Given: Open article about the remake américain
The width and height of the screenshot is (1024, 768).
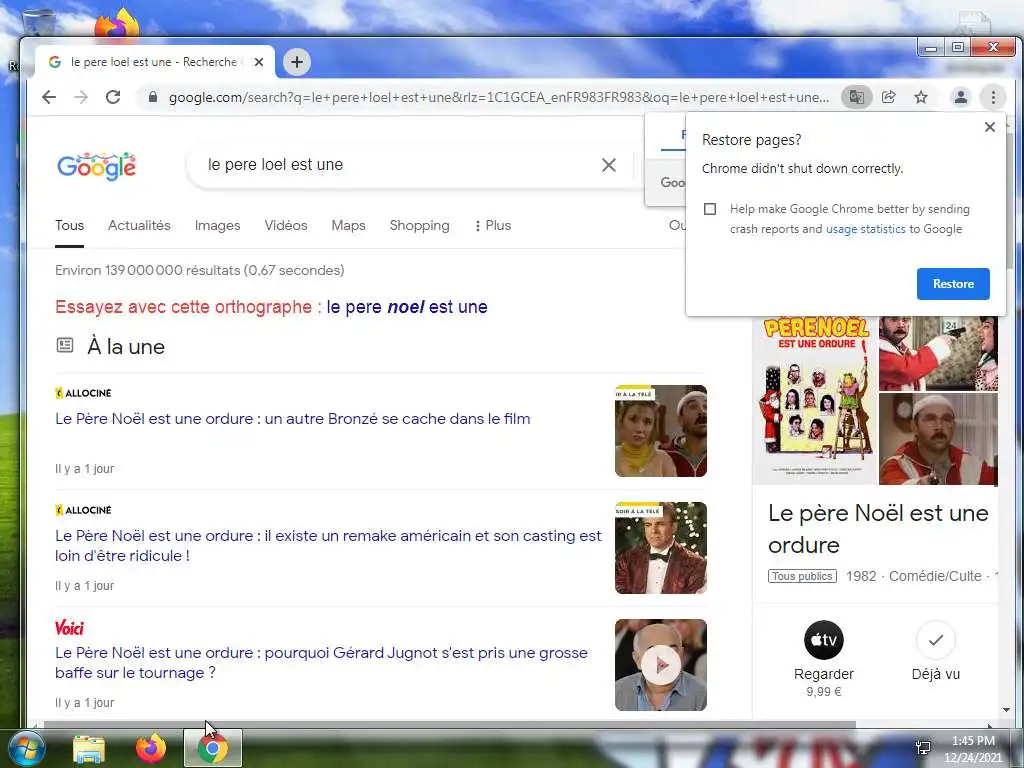Looking at the screenshot, I should click(328, 545).
